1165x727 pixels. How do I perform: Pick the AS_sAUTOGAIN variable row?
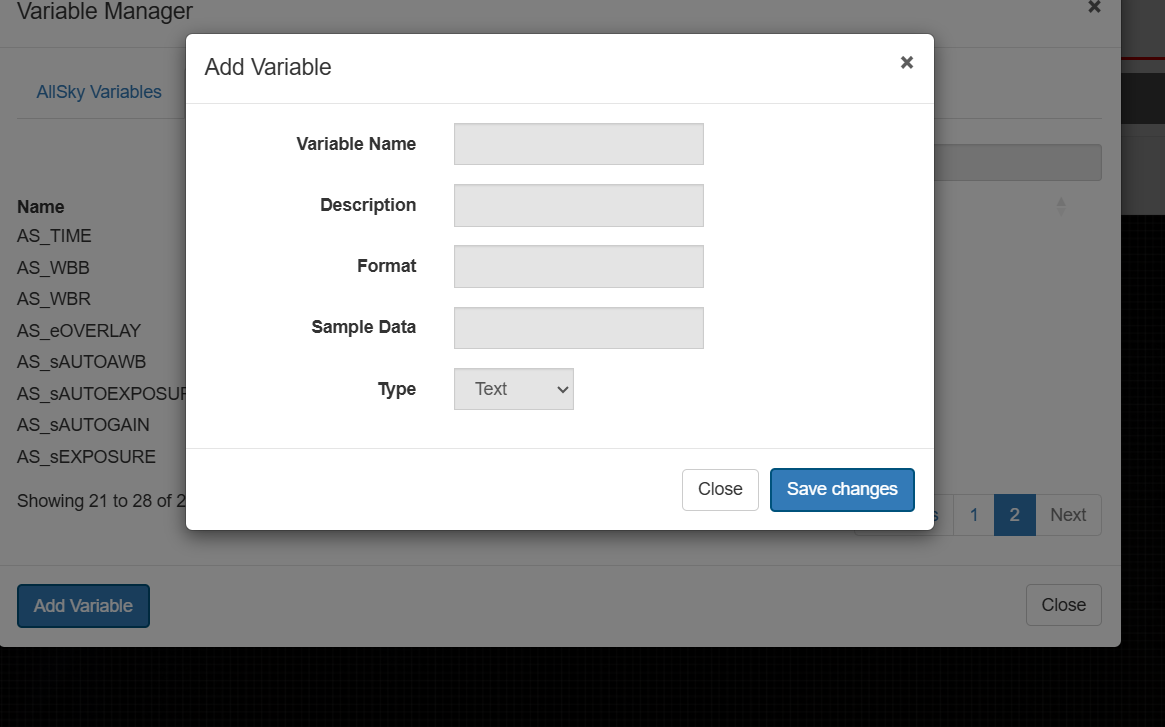coord(83,425)
